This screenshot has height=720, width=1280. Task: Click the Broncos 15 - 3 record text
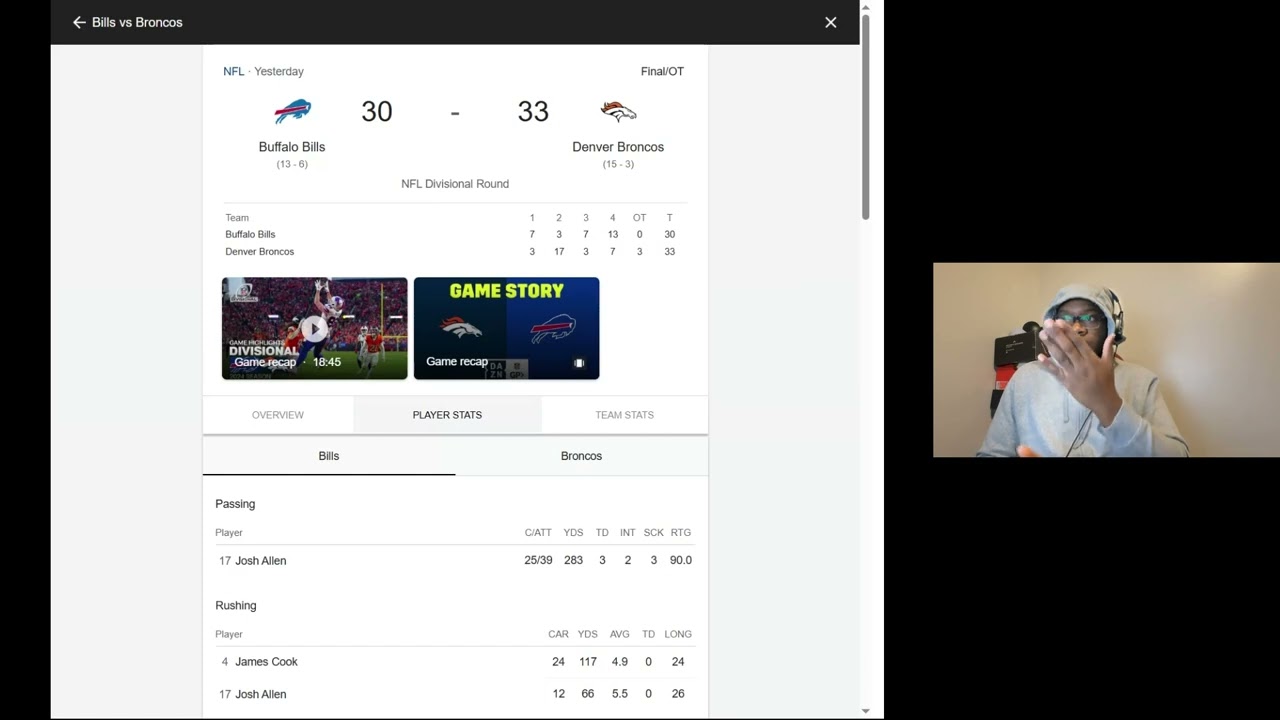pyautogui.click(x=618, y=164)
